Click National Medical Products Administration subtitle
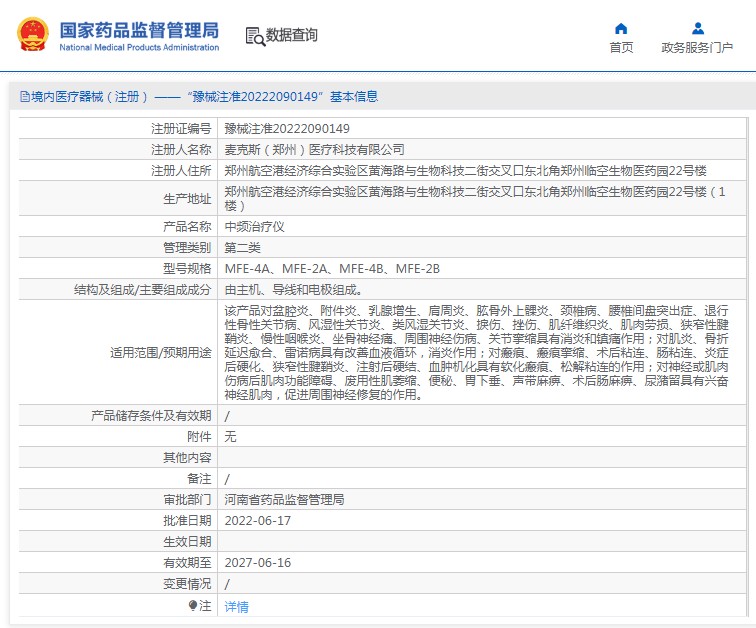Screen dimensions: 756x628 click(x=139, y=47)
